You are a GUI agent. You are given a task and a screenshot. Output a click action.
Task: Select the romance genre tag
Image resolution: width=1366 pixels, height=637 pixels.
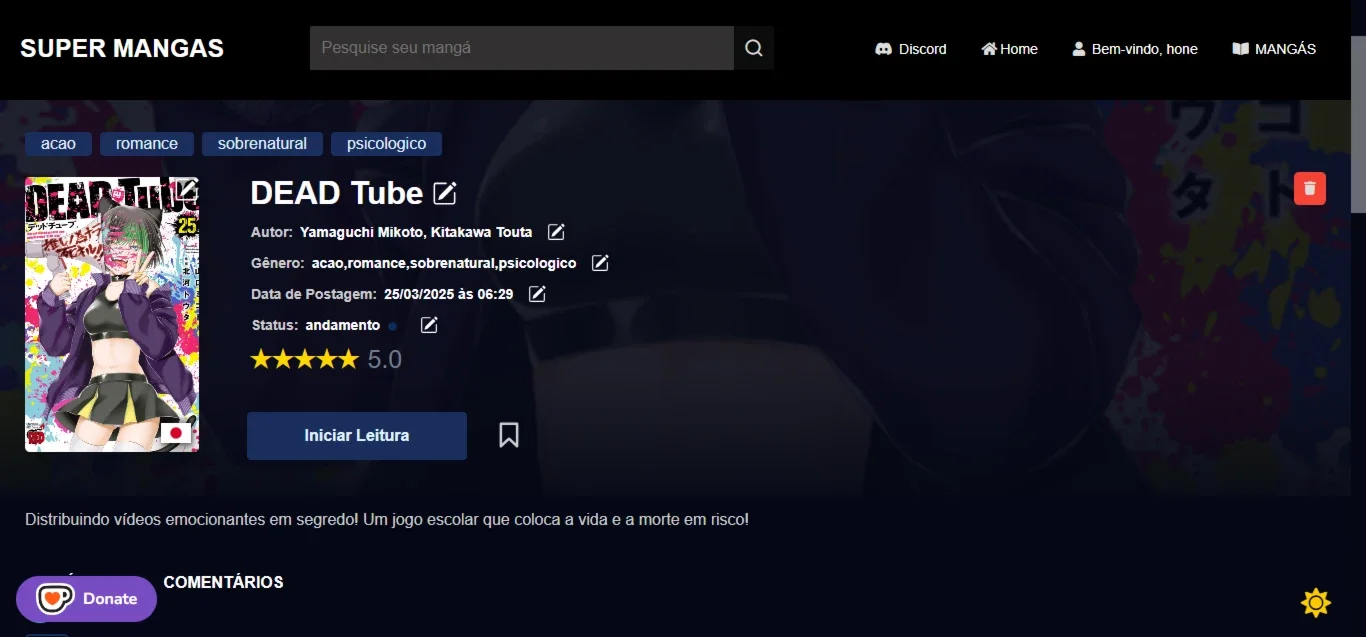(x=147, y=144)
